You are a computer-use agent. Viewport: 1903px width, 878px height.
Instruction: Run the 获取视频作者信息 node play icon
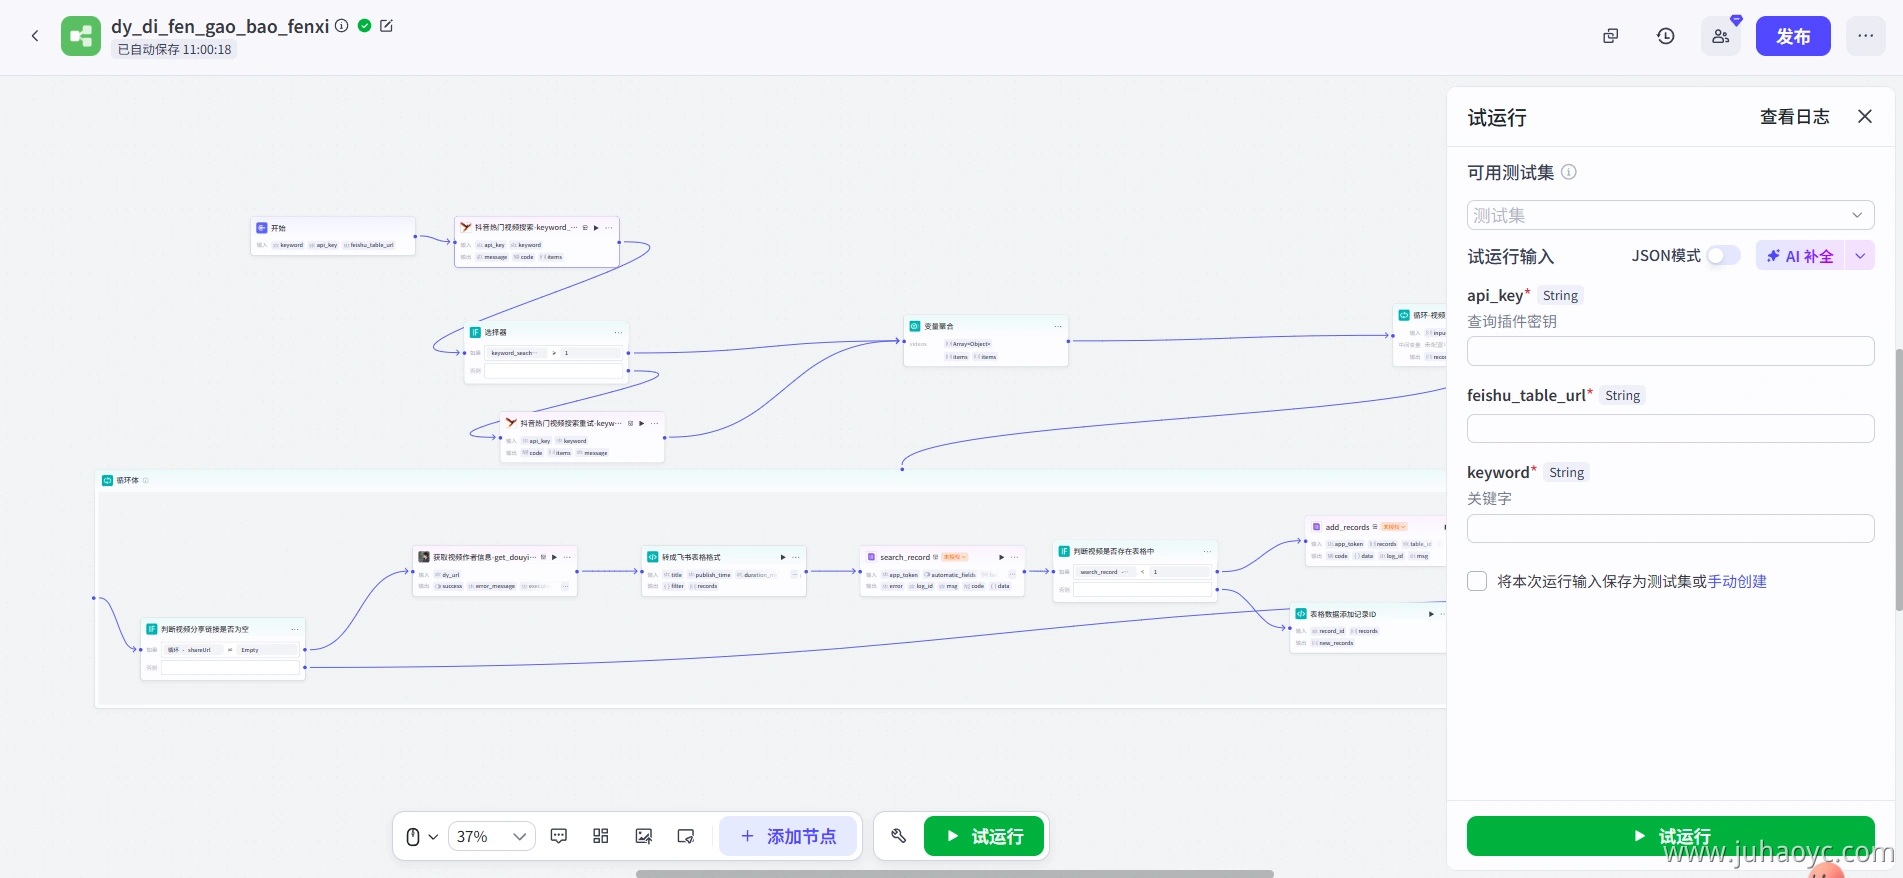click(554, 557)
